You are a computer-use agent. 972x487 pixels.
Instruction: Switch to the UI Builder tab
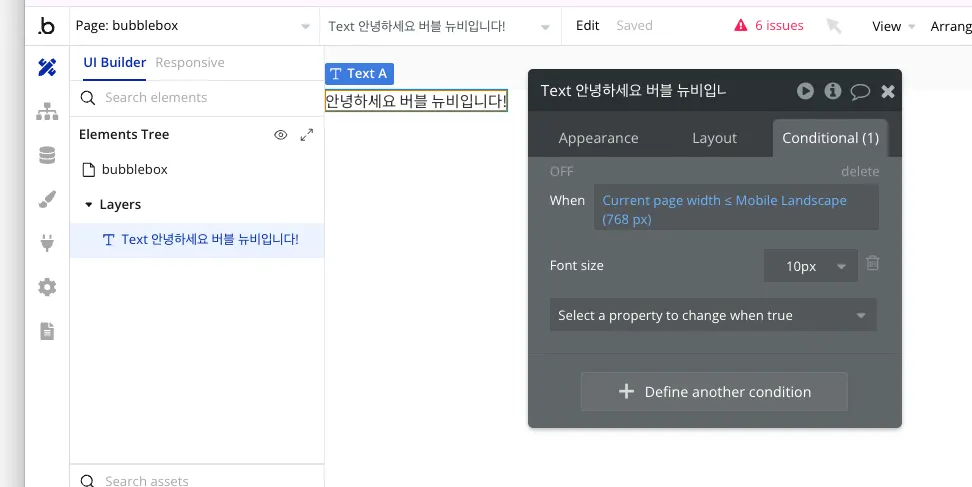tap(115, 63)
